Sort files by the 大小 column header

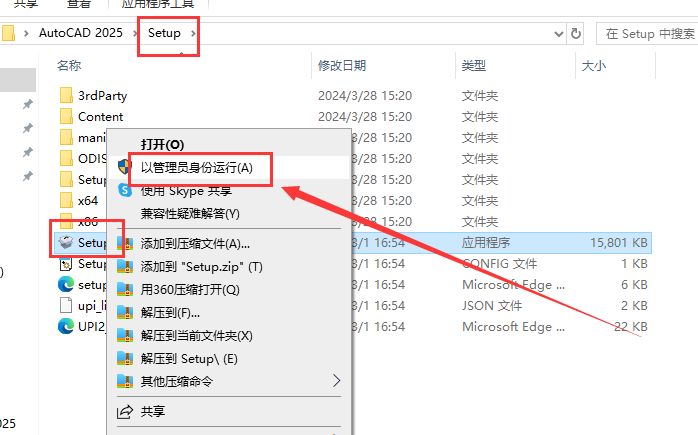click(593, 66)
